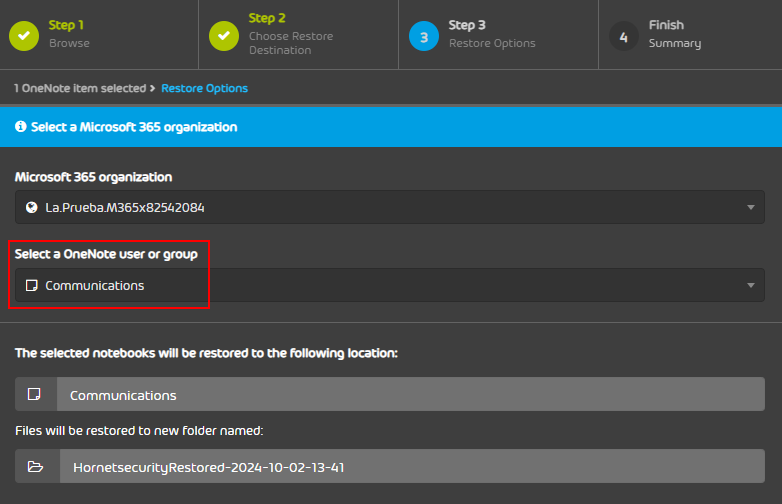Expand the Microsoft 365 organization dropdown arrow

(x=750, y=207)
